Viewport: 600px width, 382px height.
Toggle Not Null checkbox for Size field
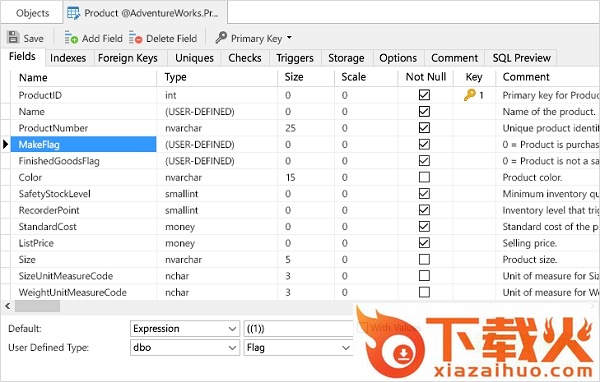coord(424,259)
